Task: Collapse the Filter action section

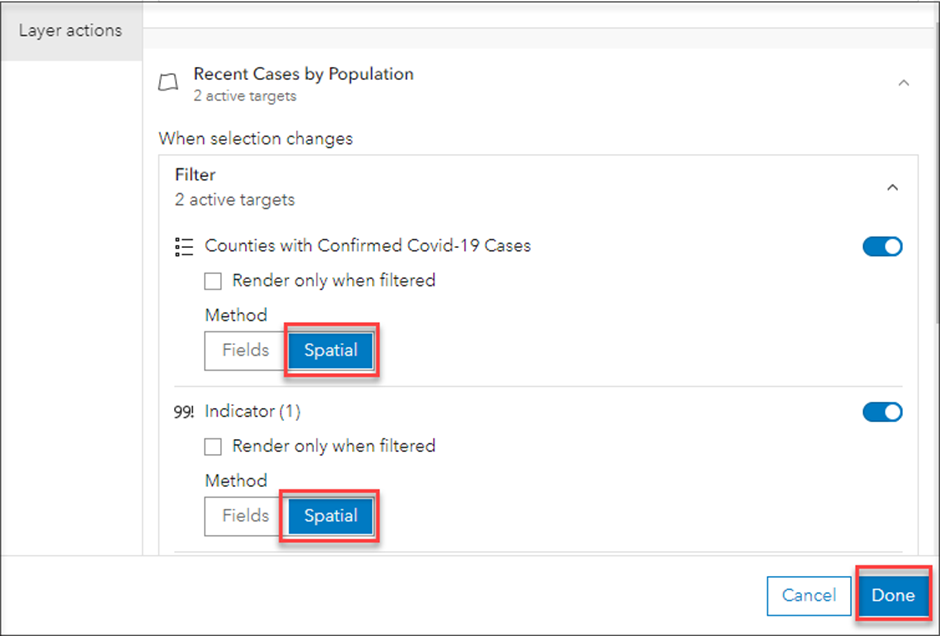Action: (893, 188)
